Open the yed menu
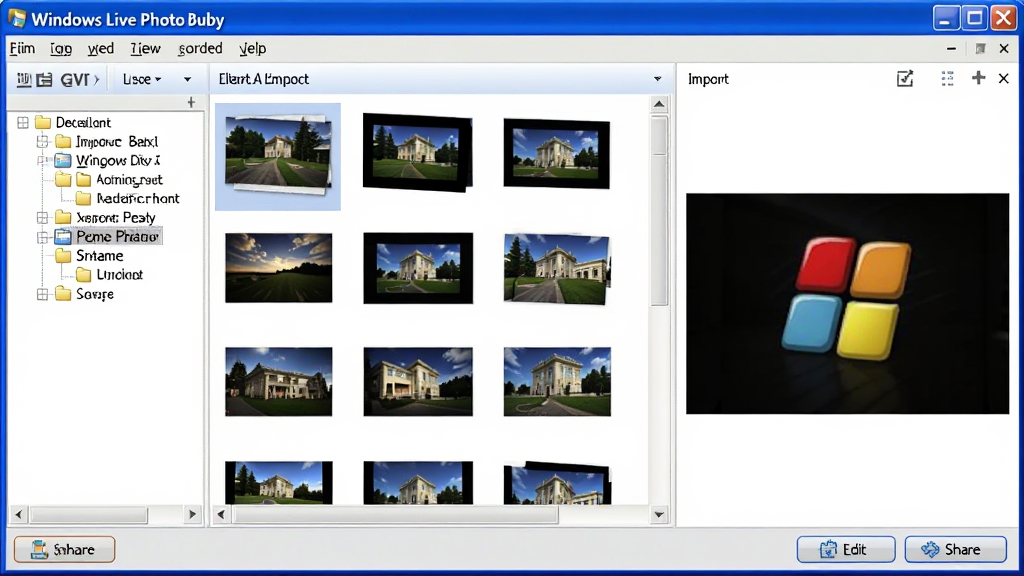 point(101,48)
